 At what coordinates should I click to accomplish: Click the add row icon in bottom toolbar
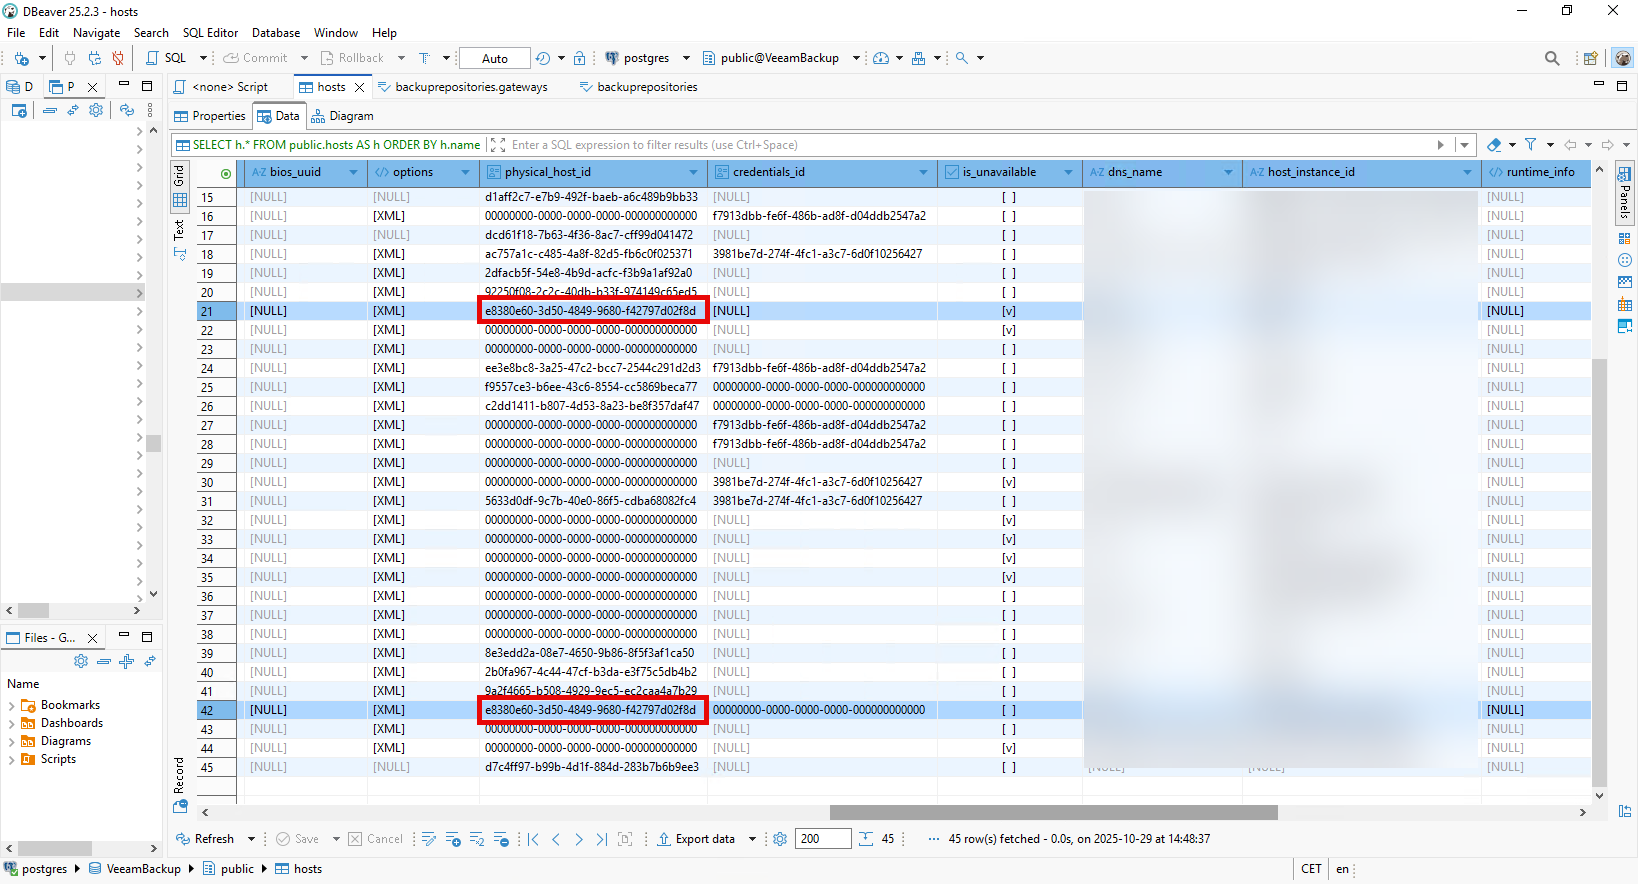click(453, 839)
